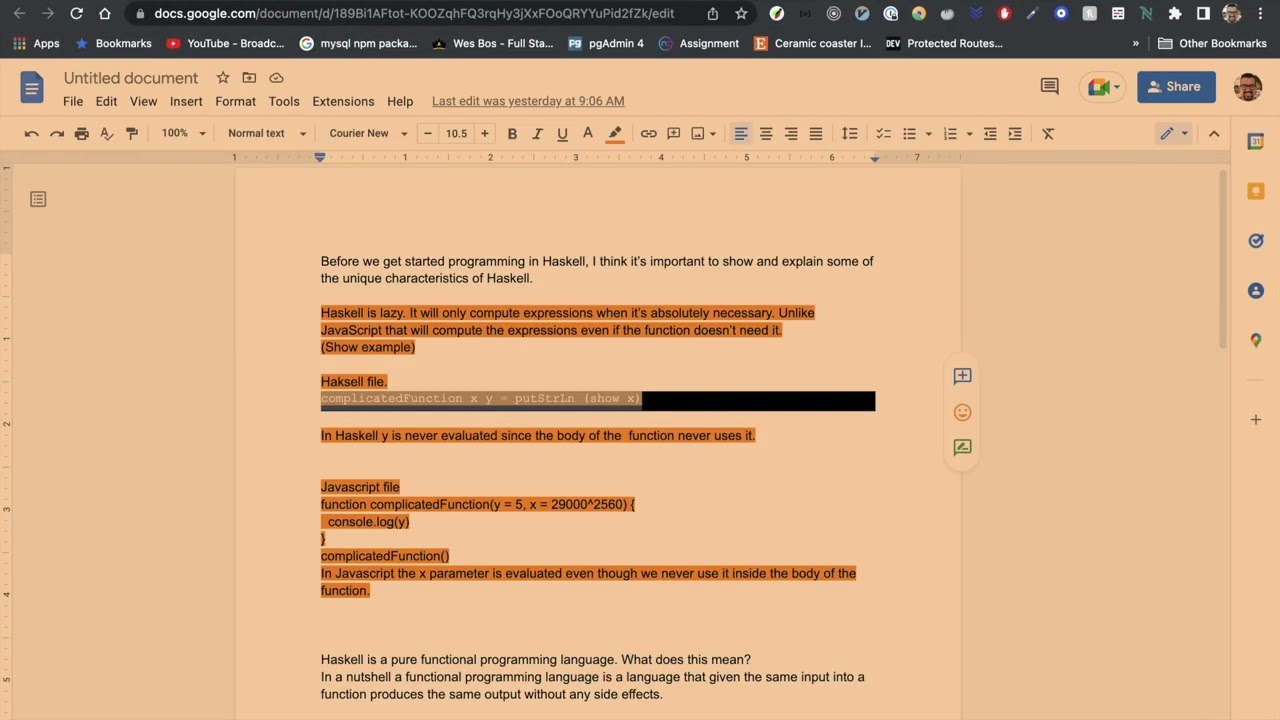Screen dimensions: 1280x720
Task: Open the highlight color picker
Action: [x=615, y=133]
